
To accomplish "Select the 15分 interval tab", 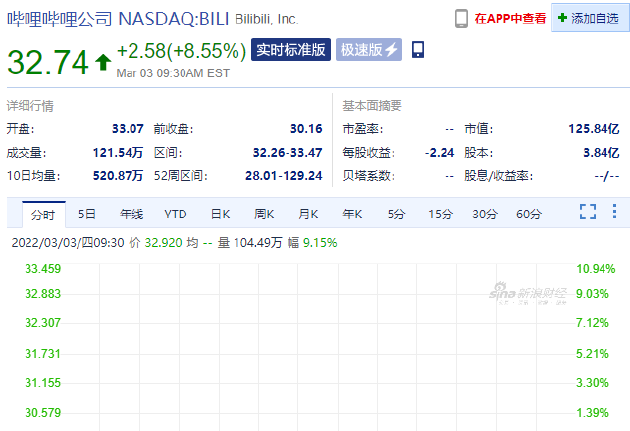I will coord(440,214).
